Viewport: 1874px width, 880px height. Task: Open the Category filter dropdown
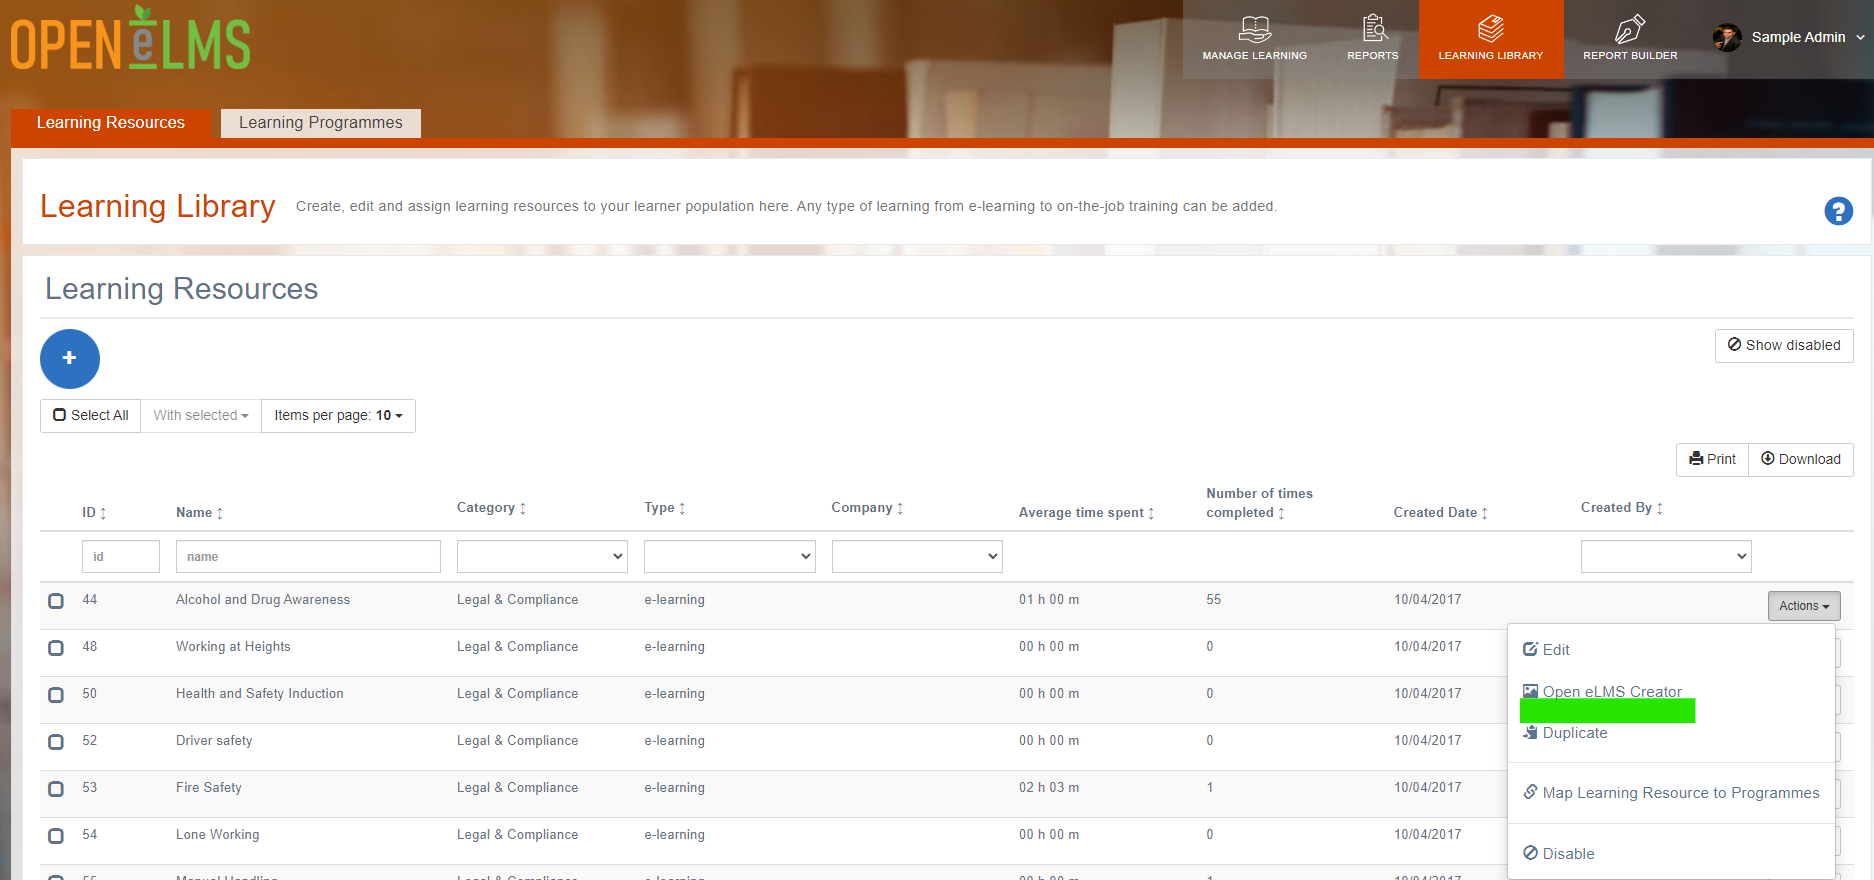point(542,557)
